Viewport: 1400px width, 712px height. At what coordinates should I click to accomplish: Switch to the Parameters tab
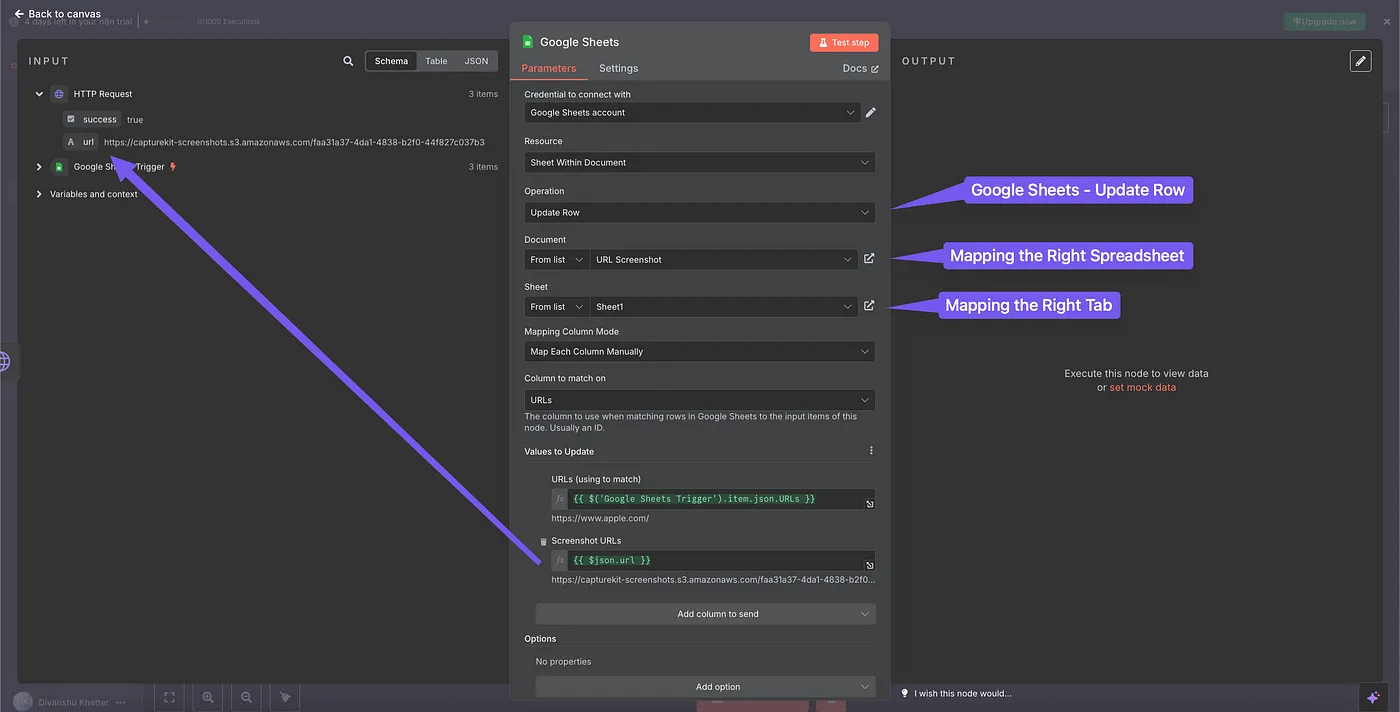click(549, 68)
